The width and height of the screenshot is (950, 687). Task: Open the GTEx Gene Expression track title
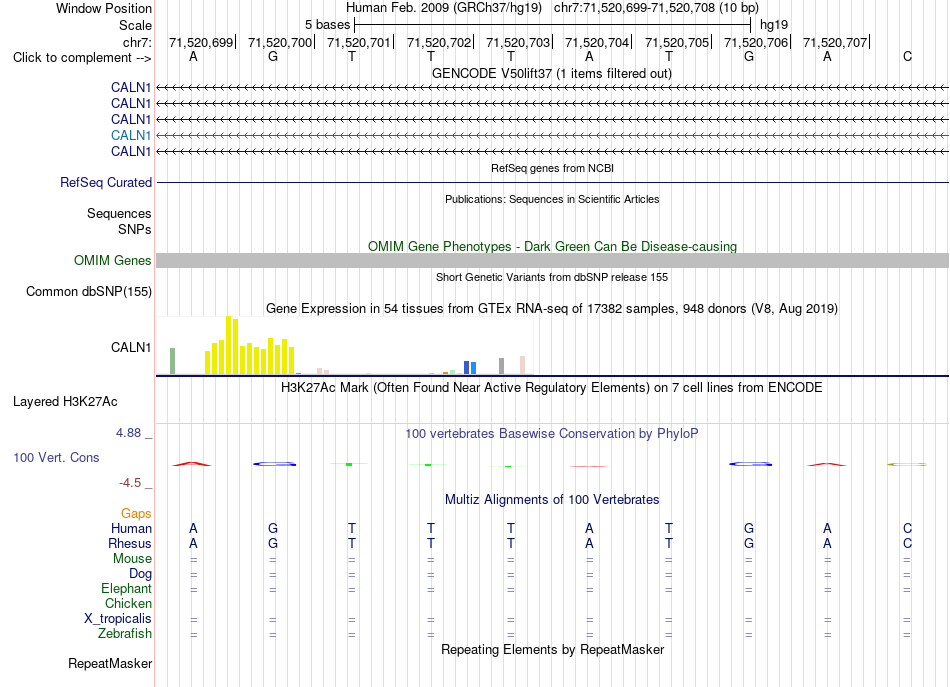(x=551, y=309)
